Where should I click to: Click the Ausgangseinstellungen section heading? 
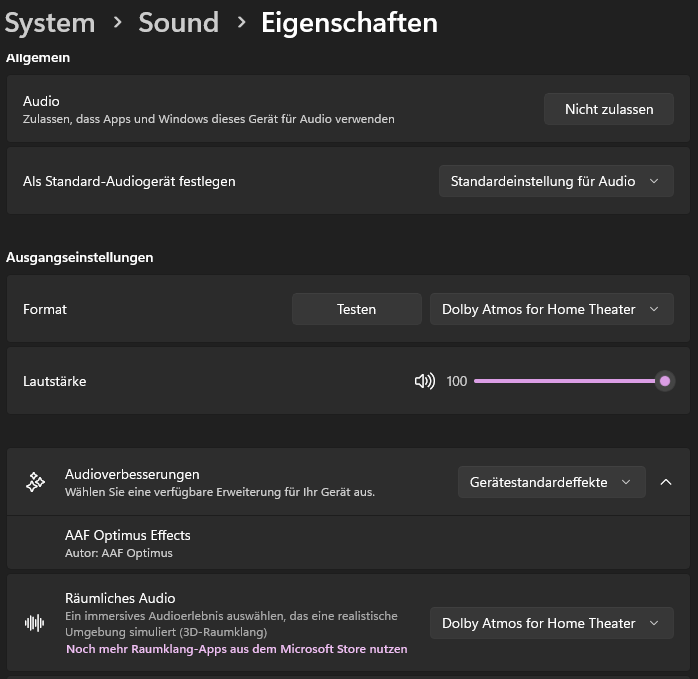(x=80, y=257)
